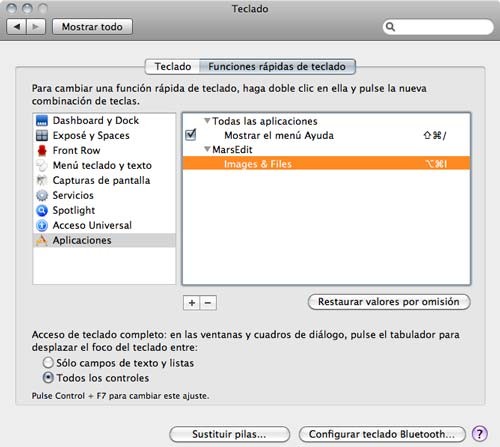The width and height of the screenshot is (500, 447).
Task: Select Dashboard y Dock category label
Action: point(96,120)
